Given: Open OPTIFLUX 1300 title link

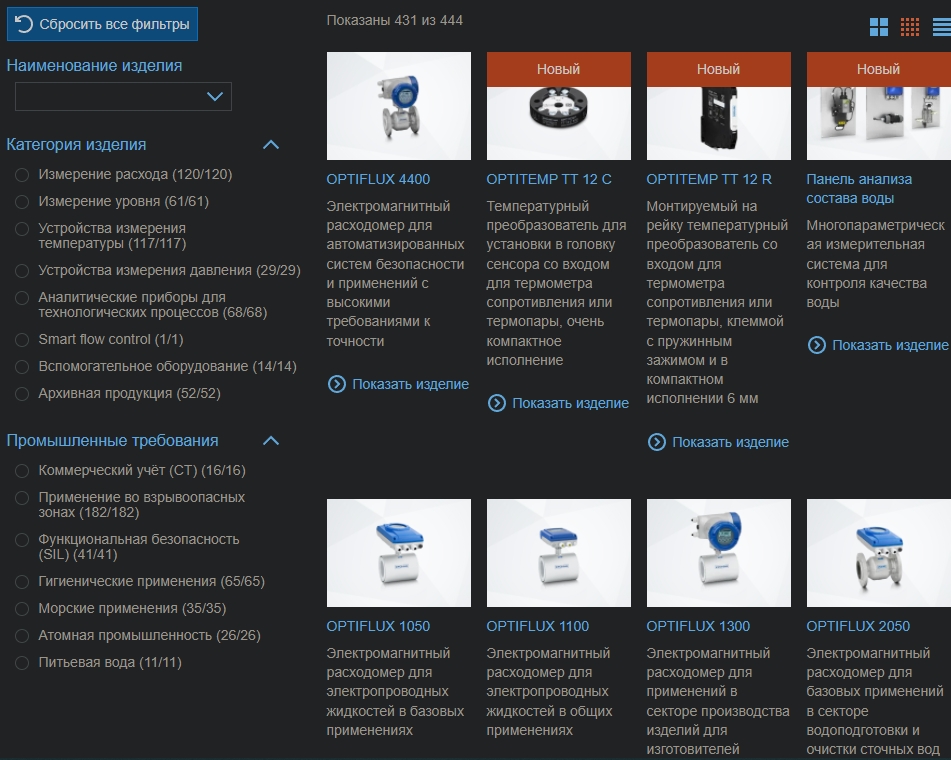Looking at the screenshot, I should 698,627.
